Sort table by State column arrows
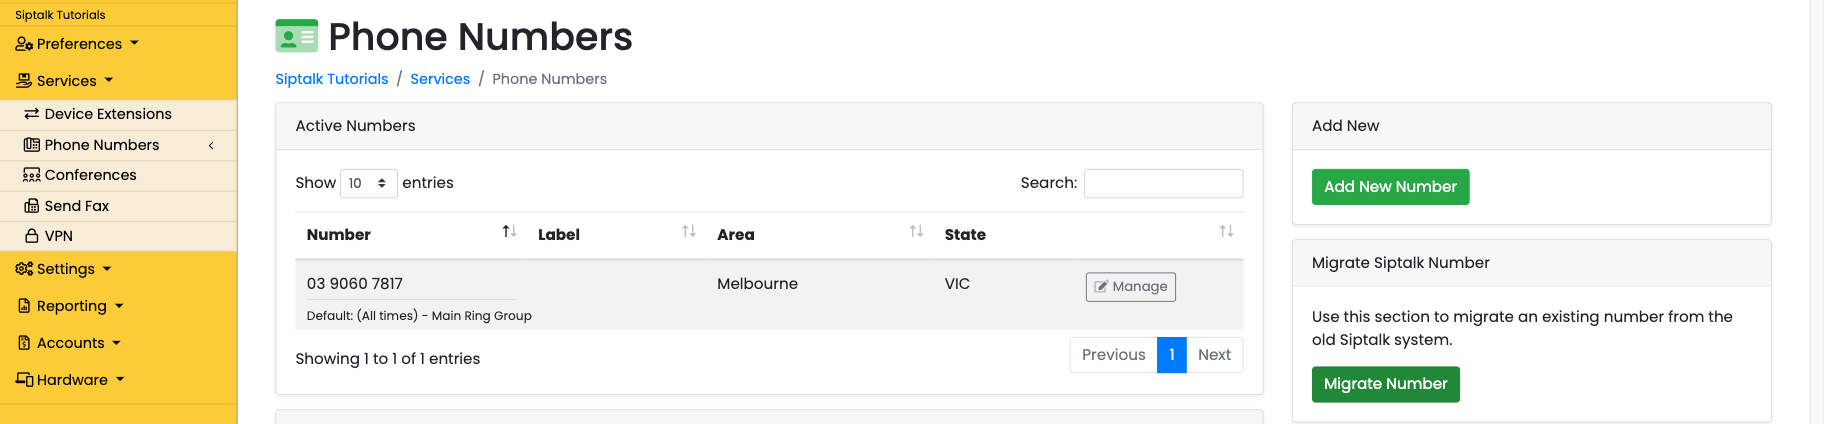 [x=1226, y=232]
